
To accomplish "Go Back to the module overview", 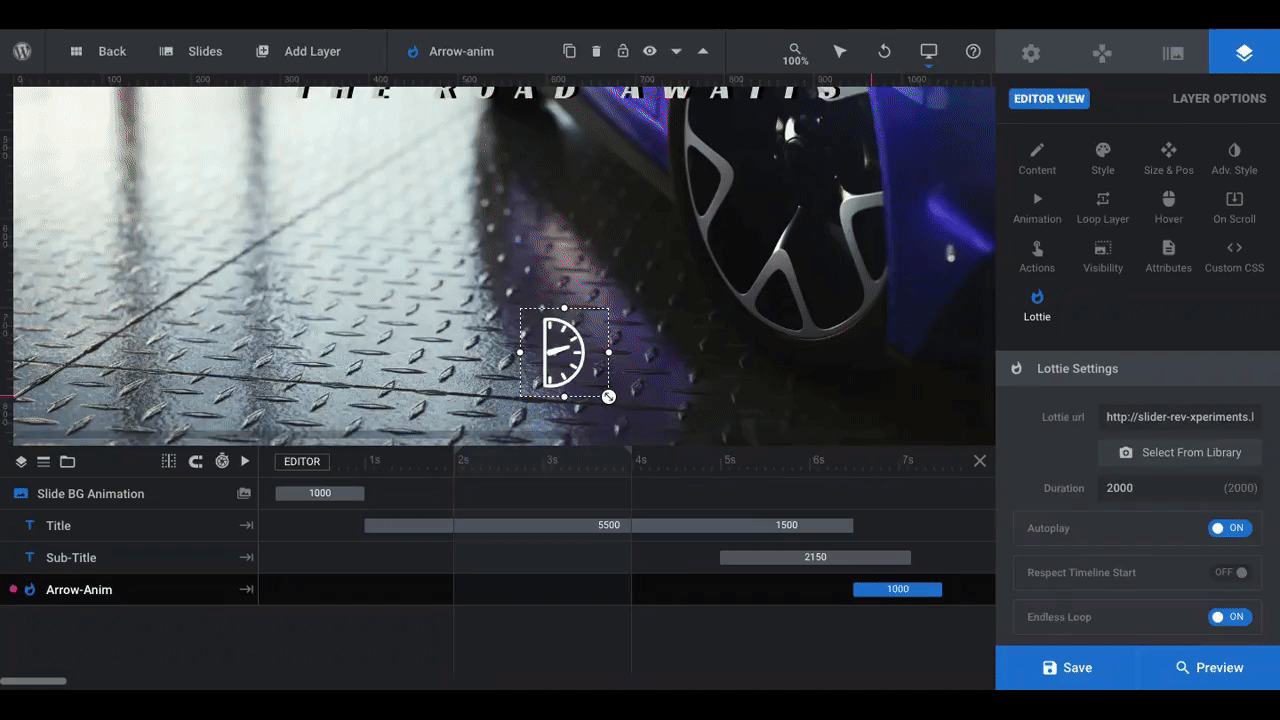I will click(98, 51).
